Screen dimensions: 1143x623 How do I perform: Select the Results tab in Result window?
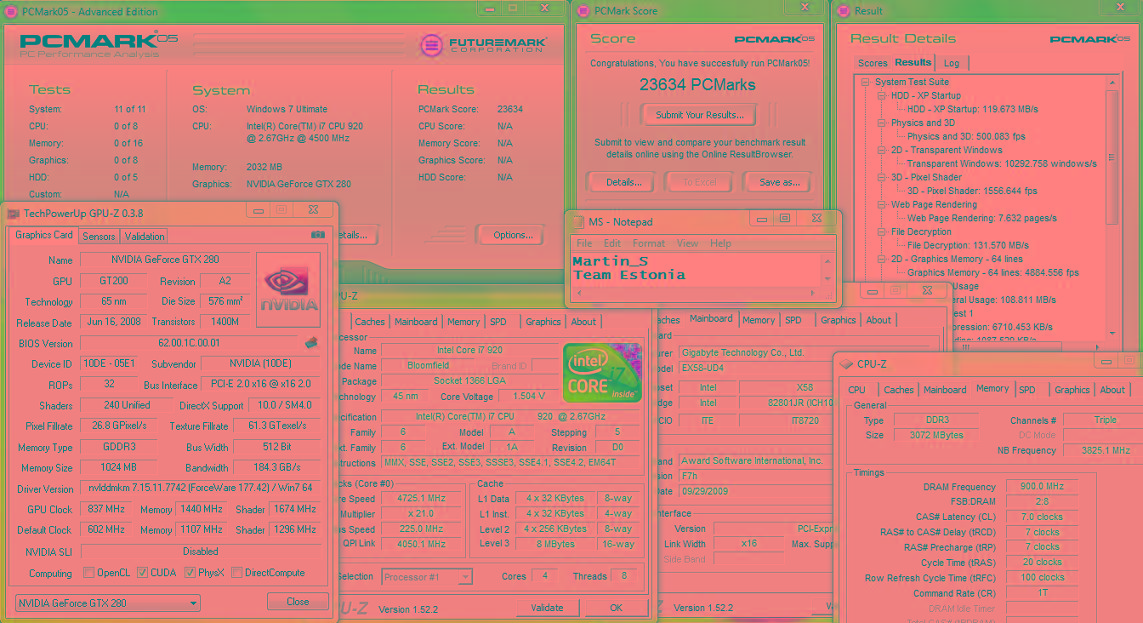(x=913, y=63)
